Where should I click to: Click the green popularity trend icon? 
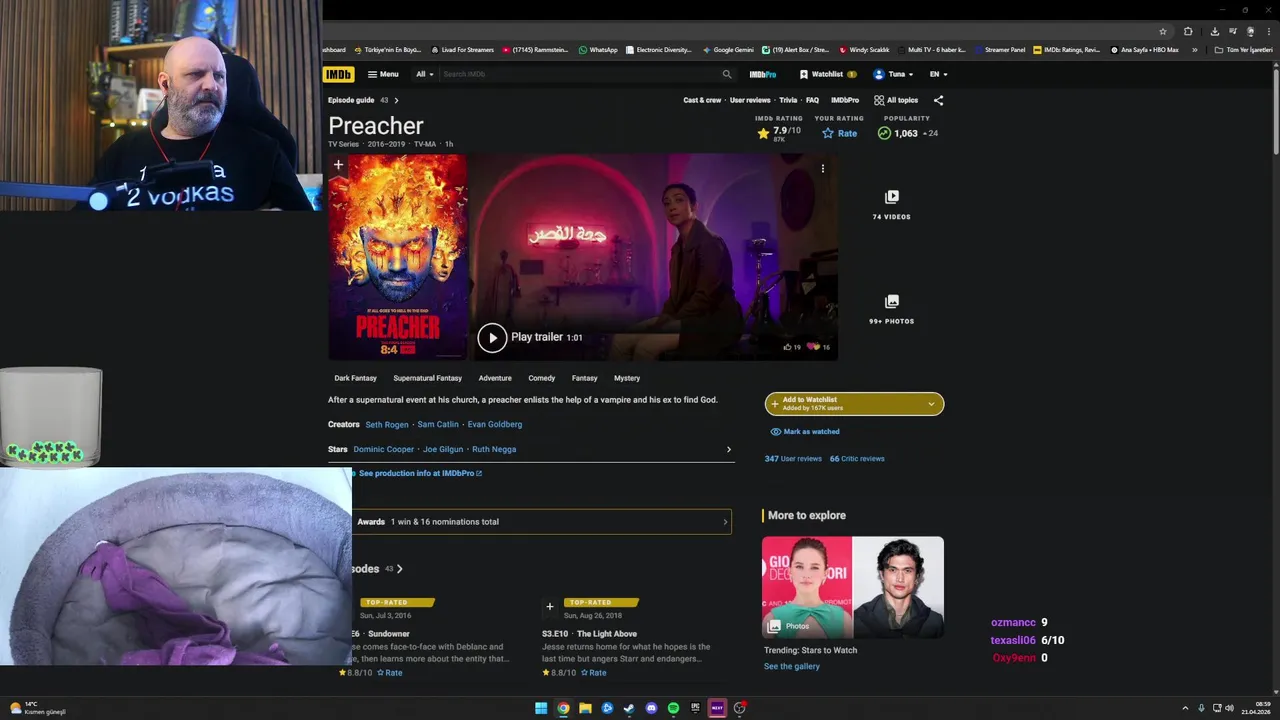point(884,133)
